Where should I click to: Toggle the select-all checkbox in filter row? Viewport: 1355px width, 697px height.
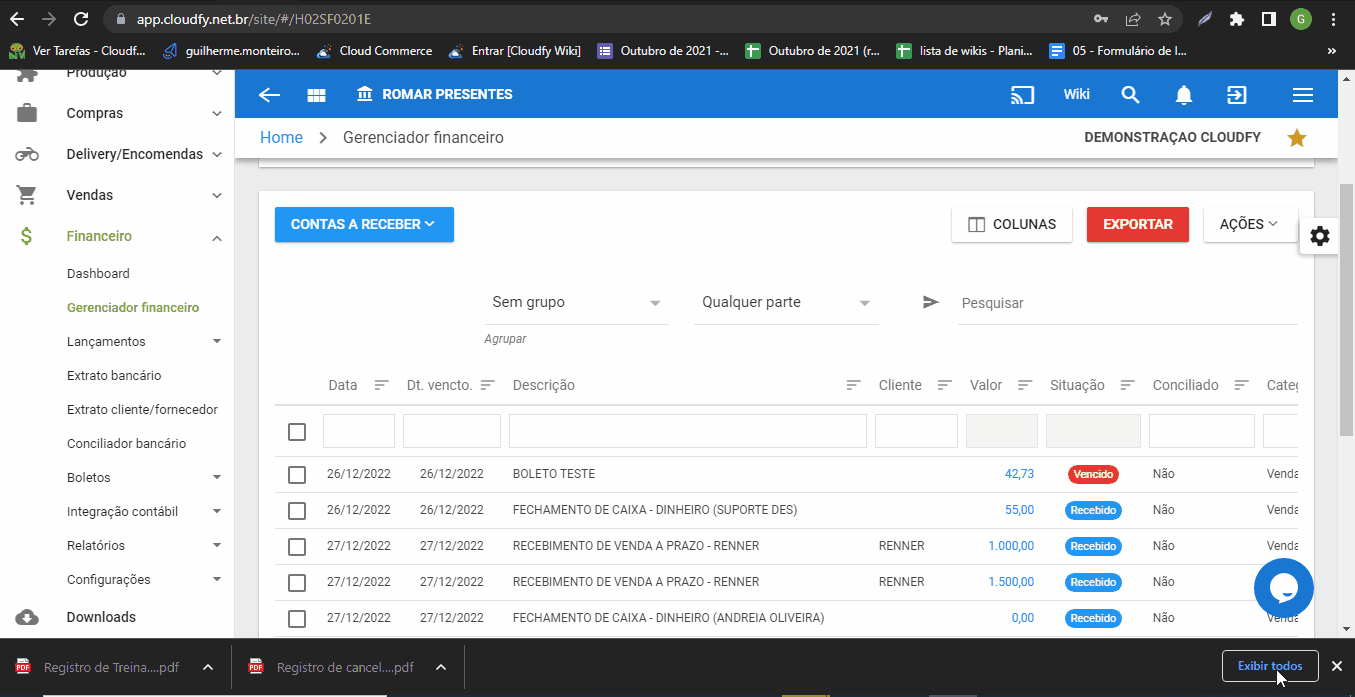297,432
